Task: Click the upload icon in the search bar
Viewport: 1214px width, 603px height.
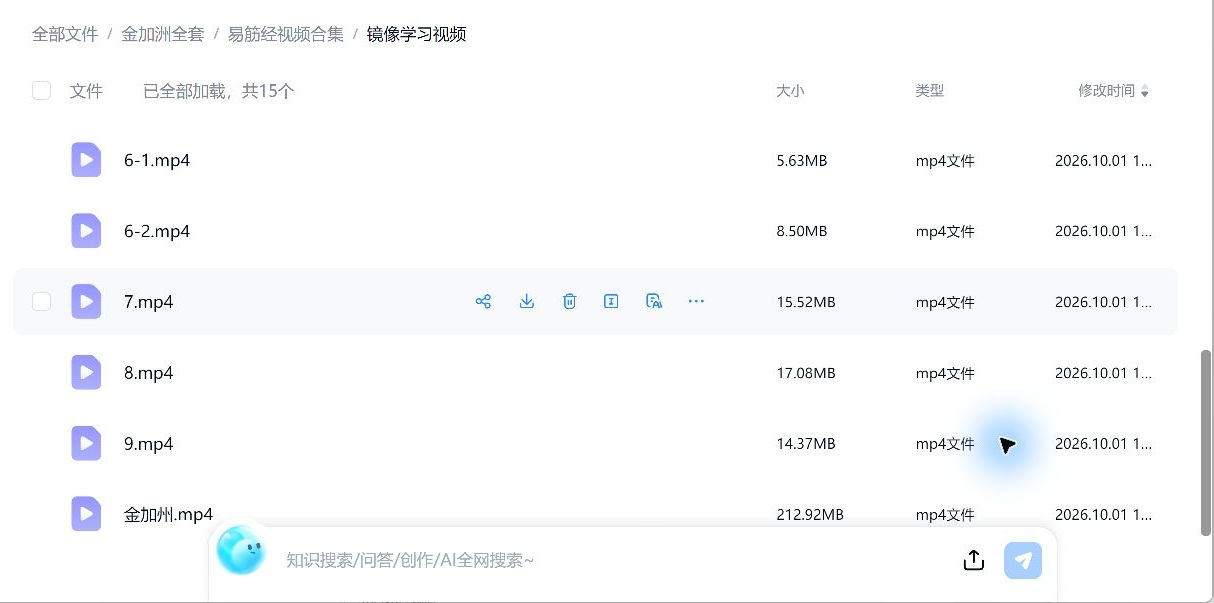Action: pyautogui.click(x=974, y=560)
